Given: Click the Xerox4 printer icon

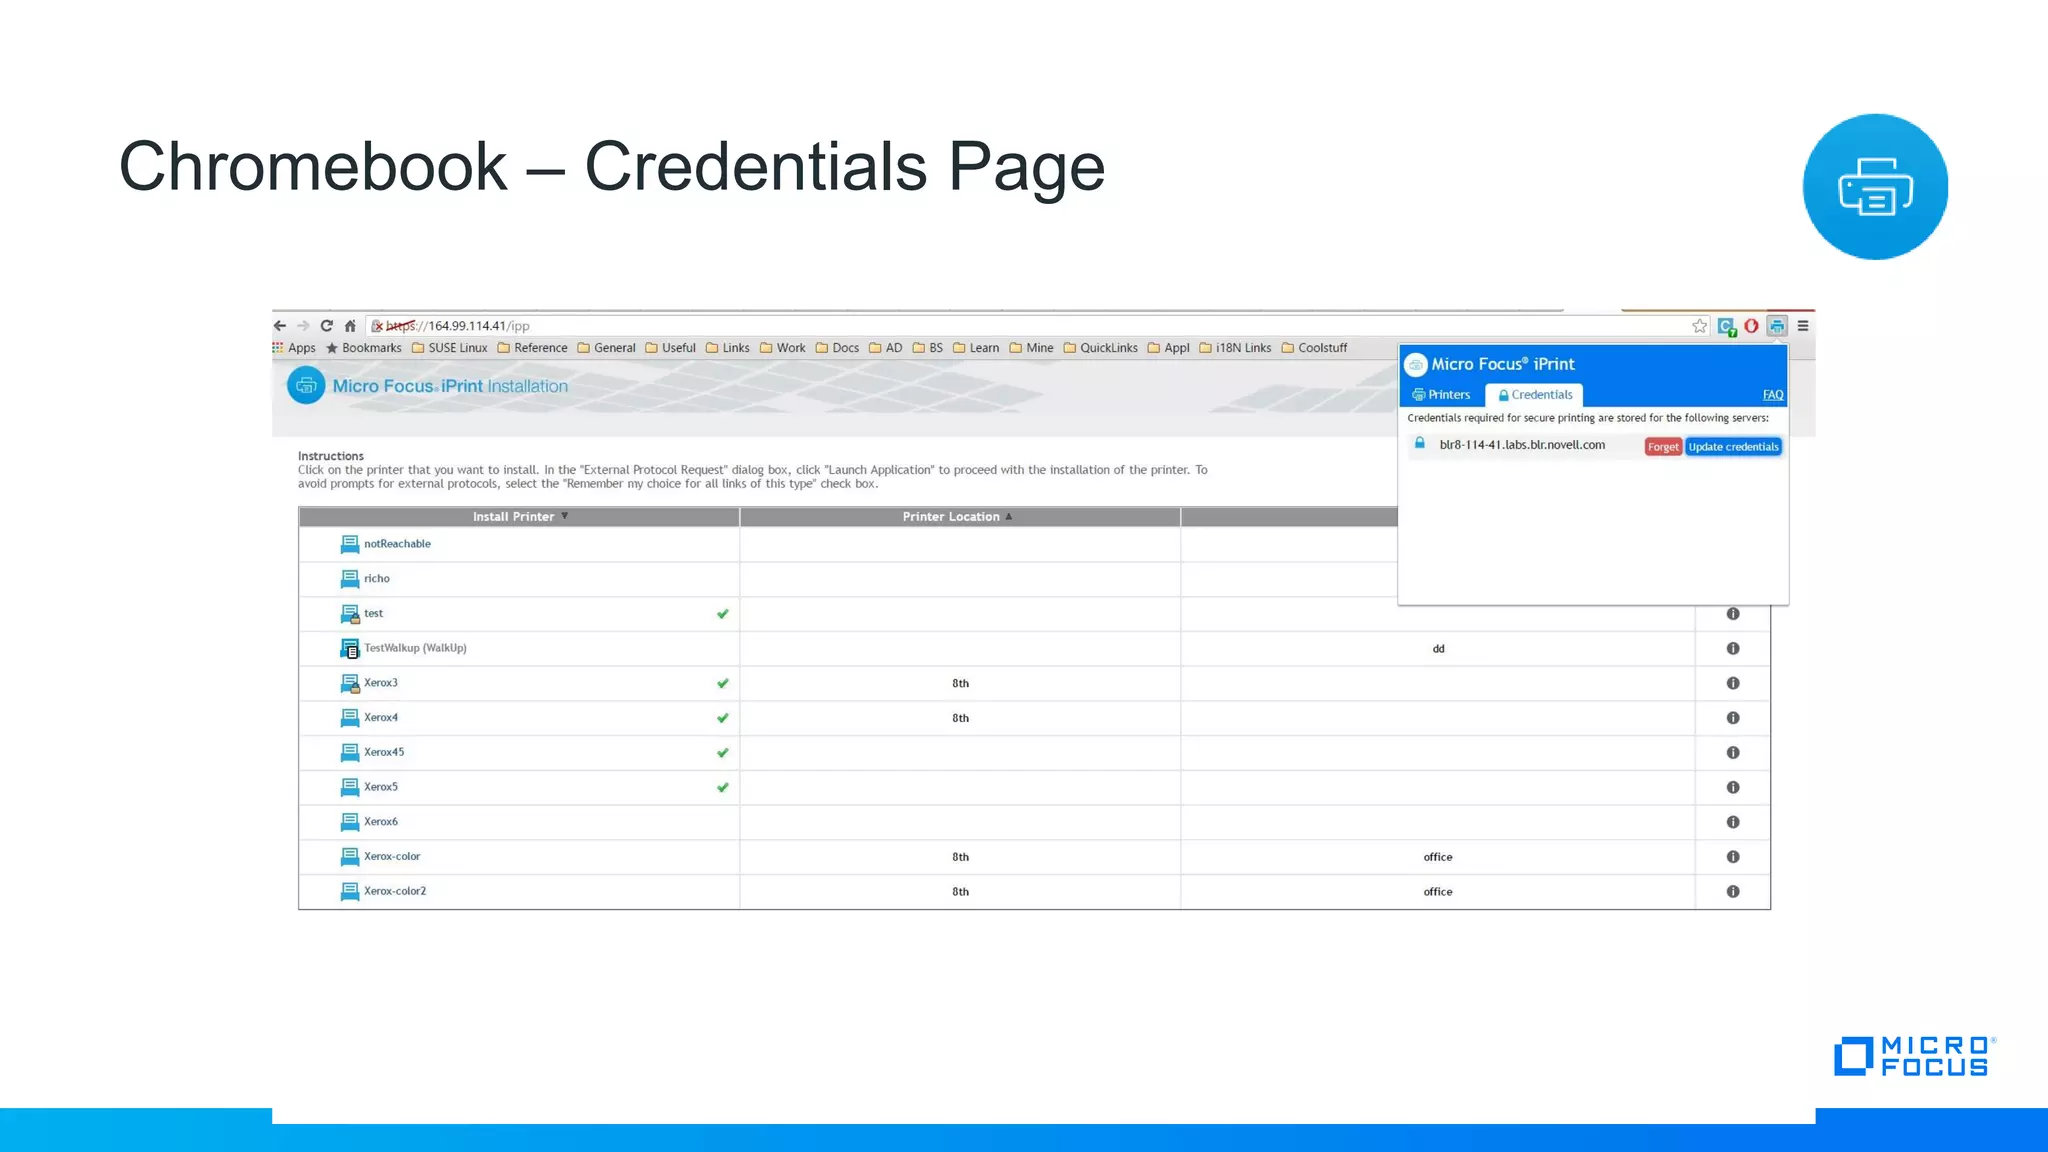Looking at the screenshot, I should pos(350,718).
